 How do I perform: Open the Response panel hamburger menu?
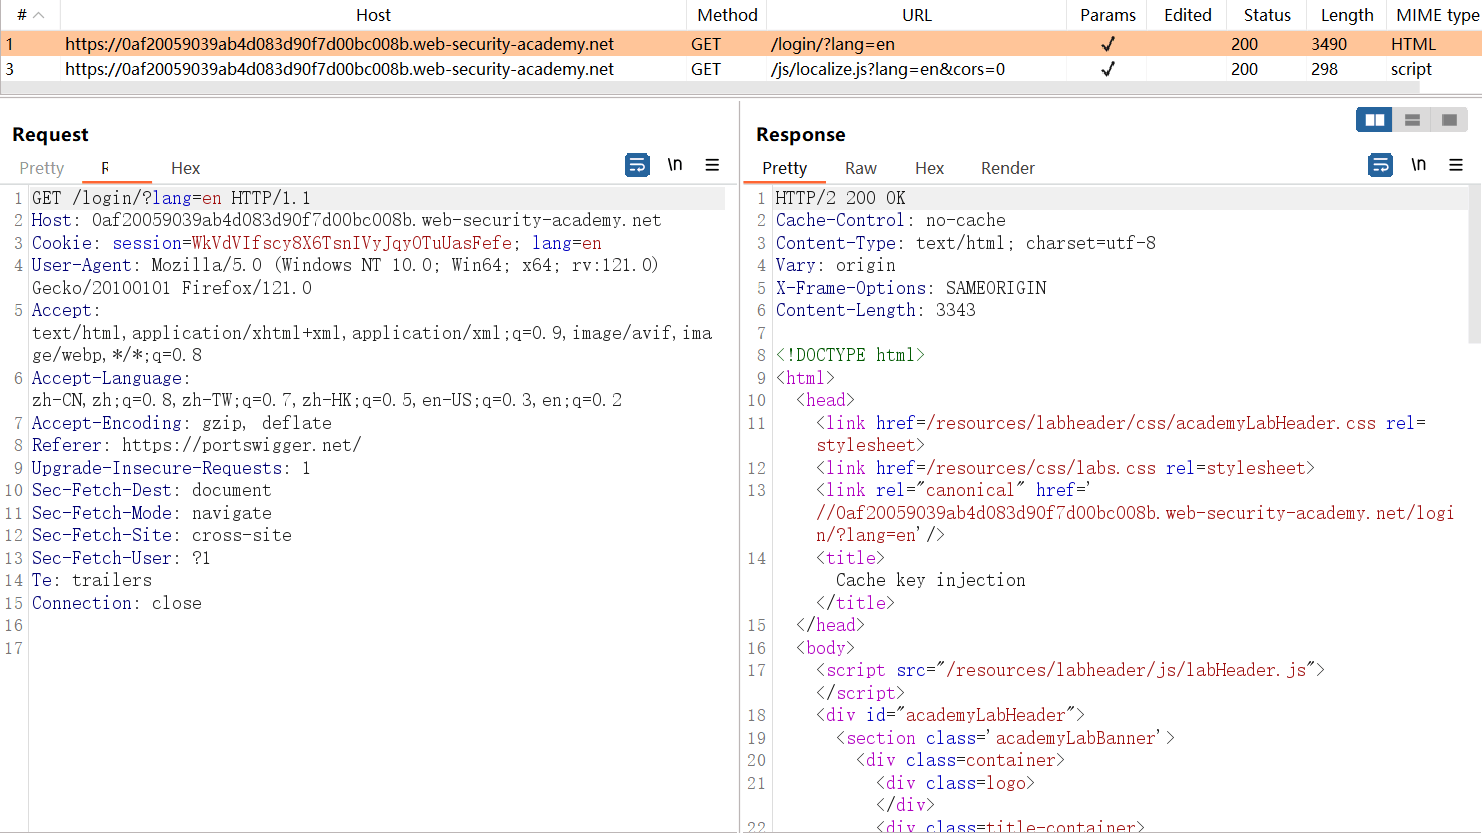[x=1456, y=165]
